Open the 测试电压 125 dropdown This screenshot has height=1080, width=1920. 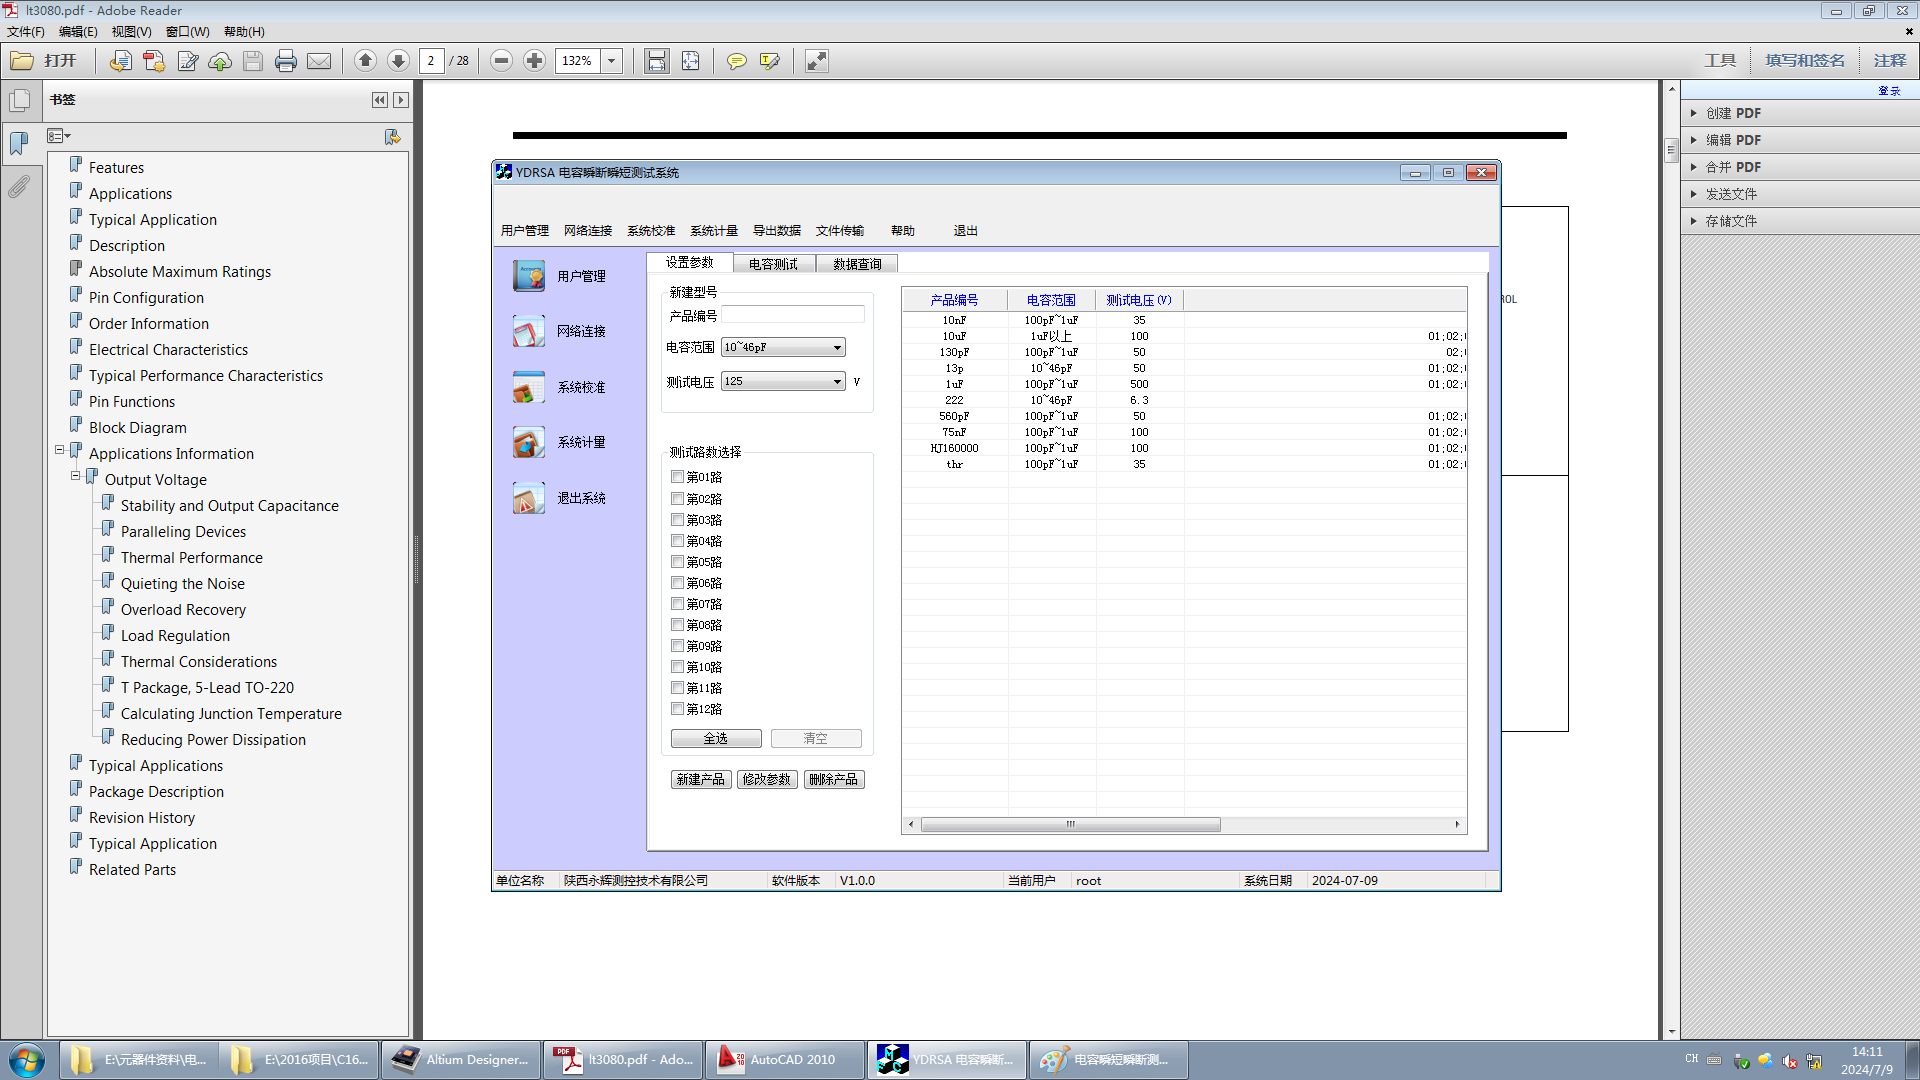point(783,381)
